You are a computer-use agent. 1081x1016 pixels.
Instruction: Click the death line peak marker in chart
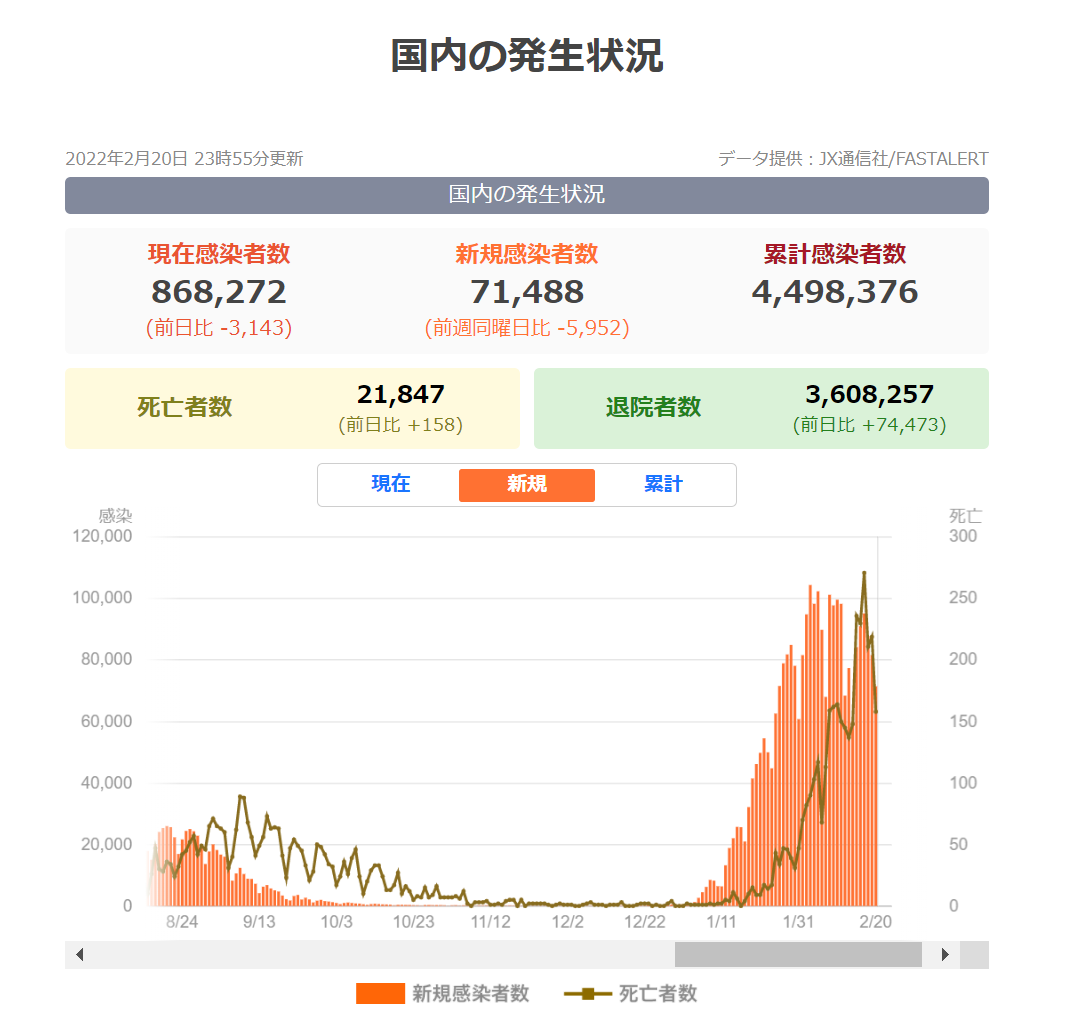coord(864,573)
